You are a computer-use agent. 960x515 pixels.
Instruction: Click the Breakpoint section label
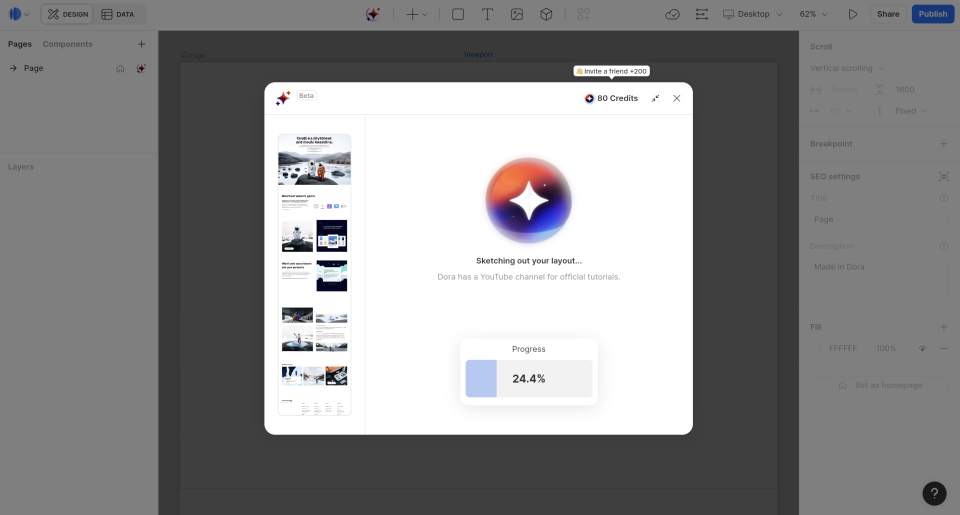pos(831,144)
